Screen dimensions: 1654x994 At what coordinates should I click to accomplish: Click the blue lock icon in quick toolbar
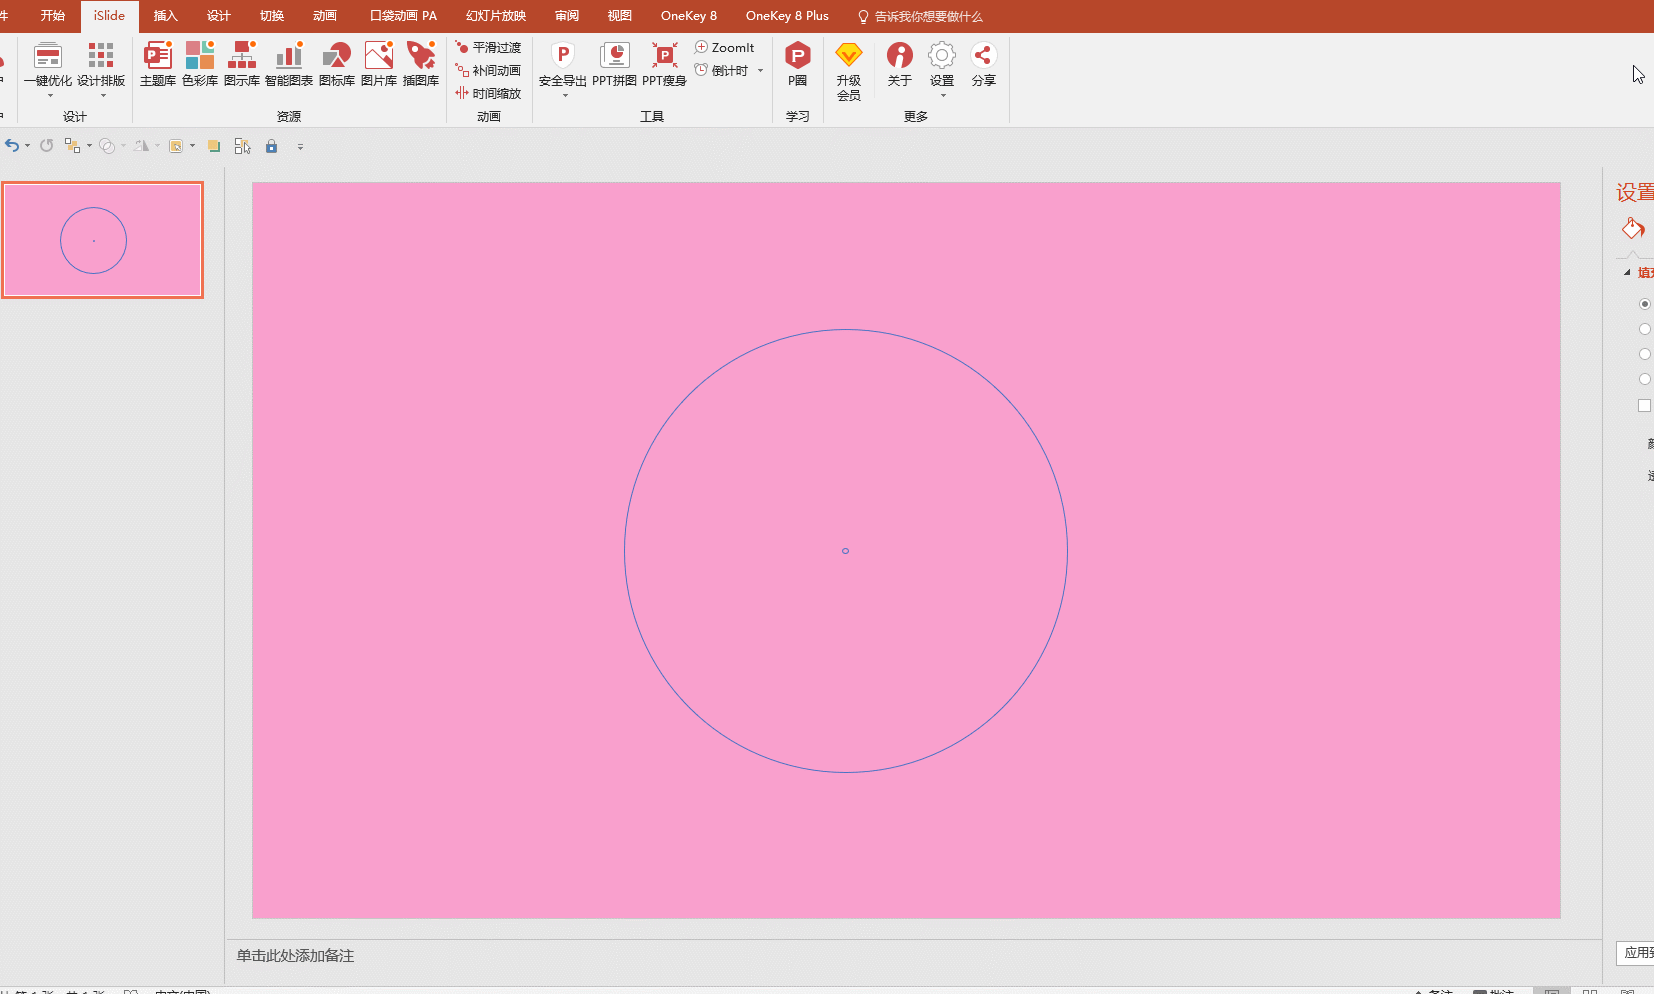271,146
